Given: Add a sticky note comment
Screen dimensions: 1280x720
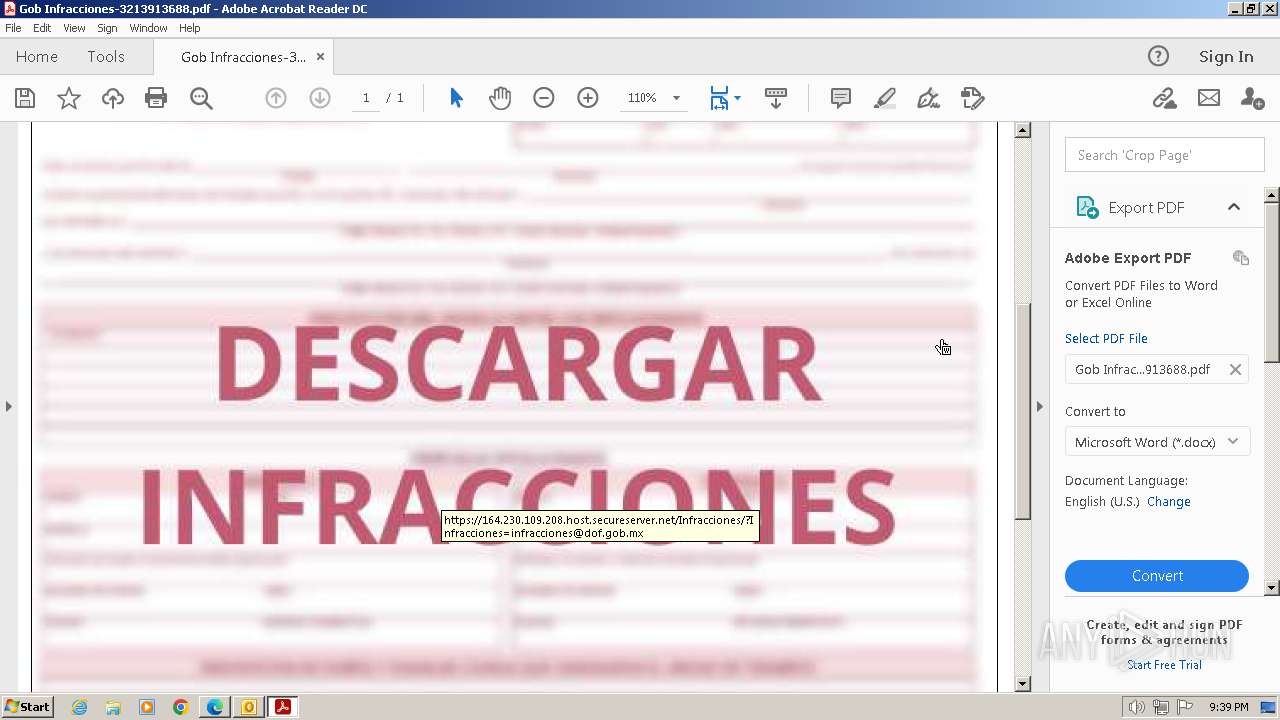Looking at the screenshot, I should (x=841, y=98).
